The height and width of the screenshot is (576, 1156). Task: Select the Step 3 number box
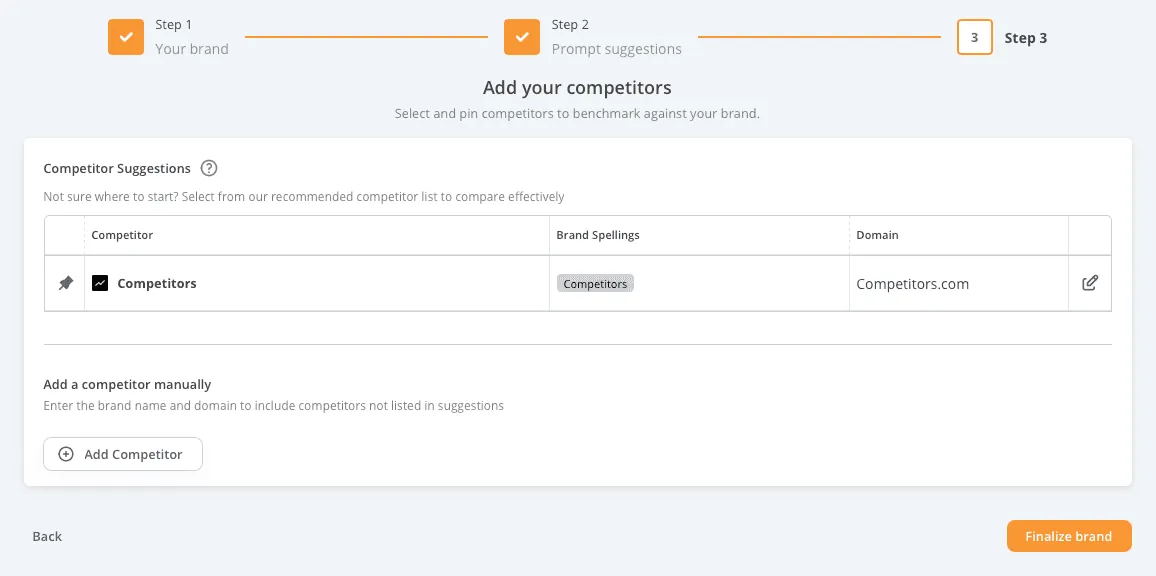coord(974,37)
